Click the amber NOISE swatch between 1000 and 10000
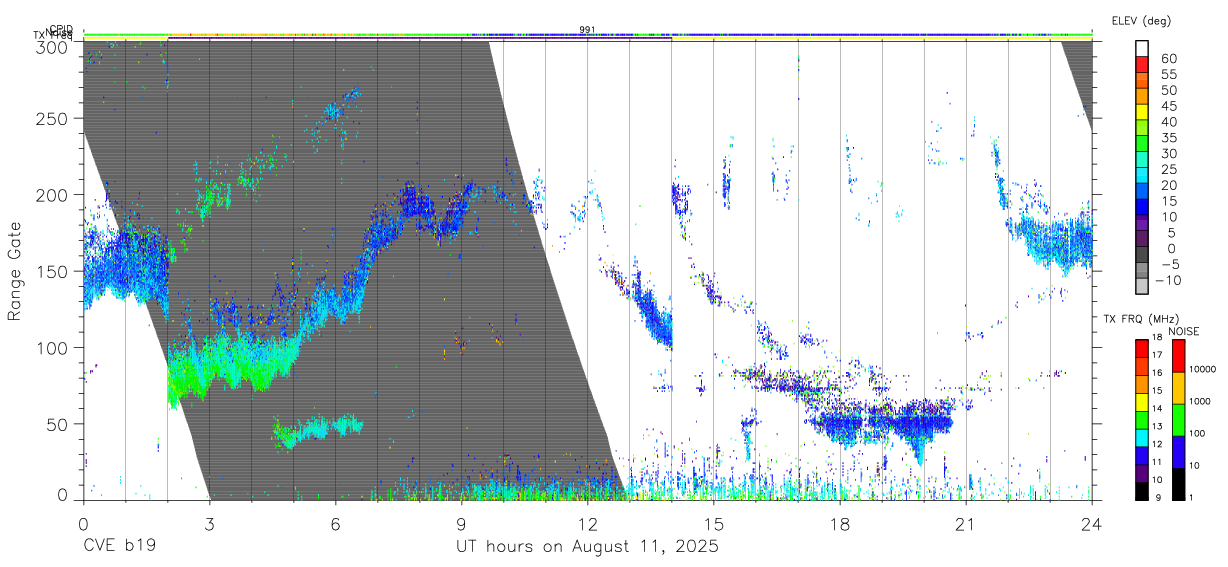The image size is (1228, 567). click(1178, 387)
